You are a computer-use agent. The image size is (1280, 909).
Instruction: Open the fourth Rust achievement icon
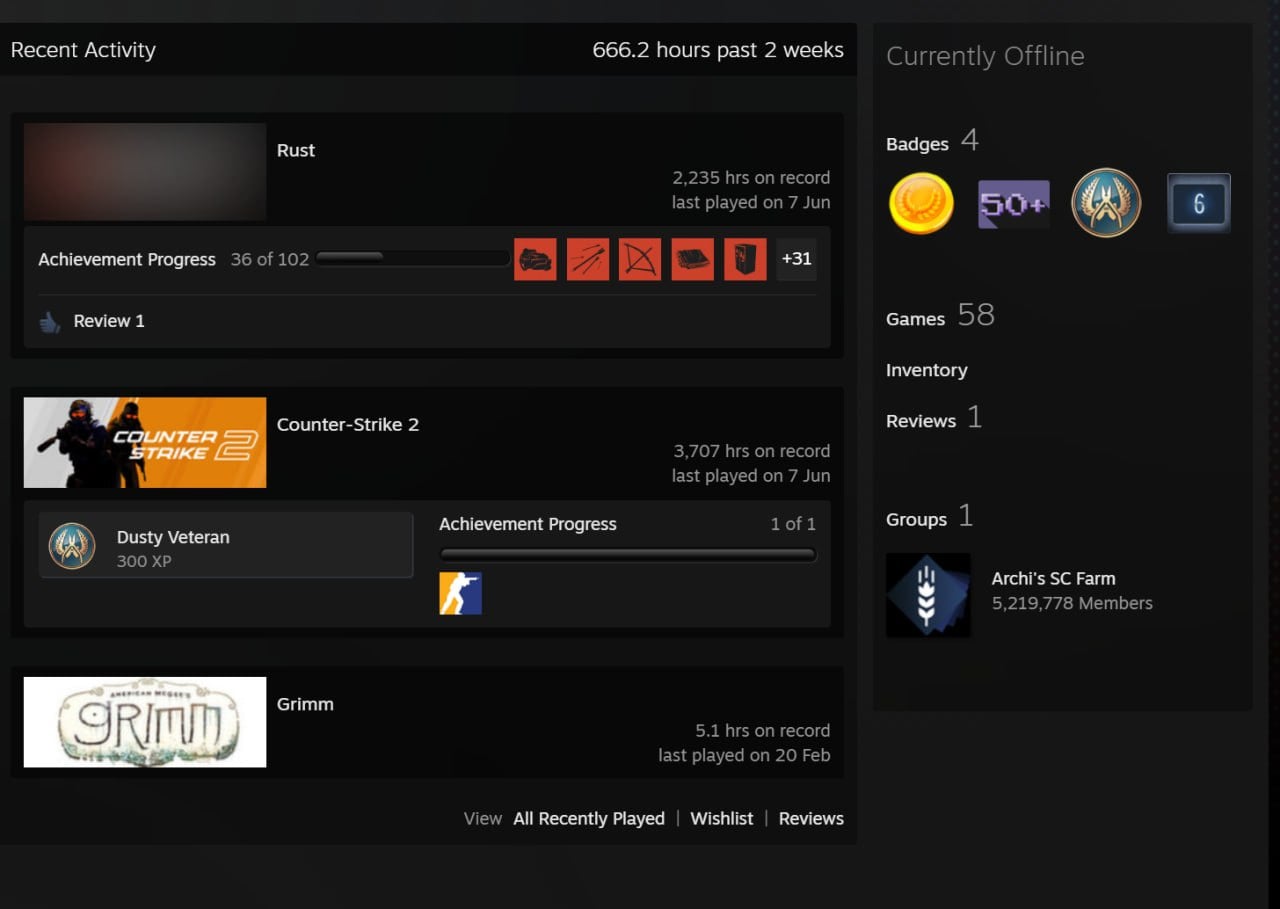click(x=693, y=259)
